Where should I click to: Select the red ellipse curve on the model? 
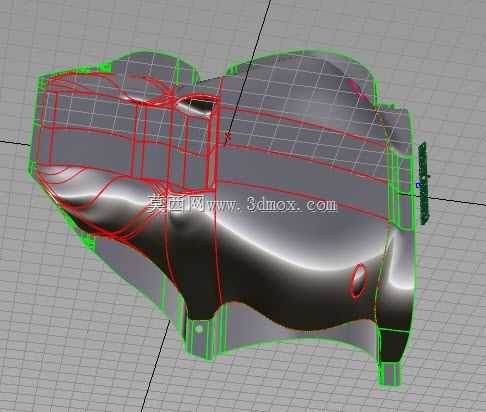(x=358, y=280)
